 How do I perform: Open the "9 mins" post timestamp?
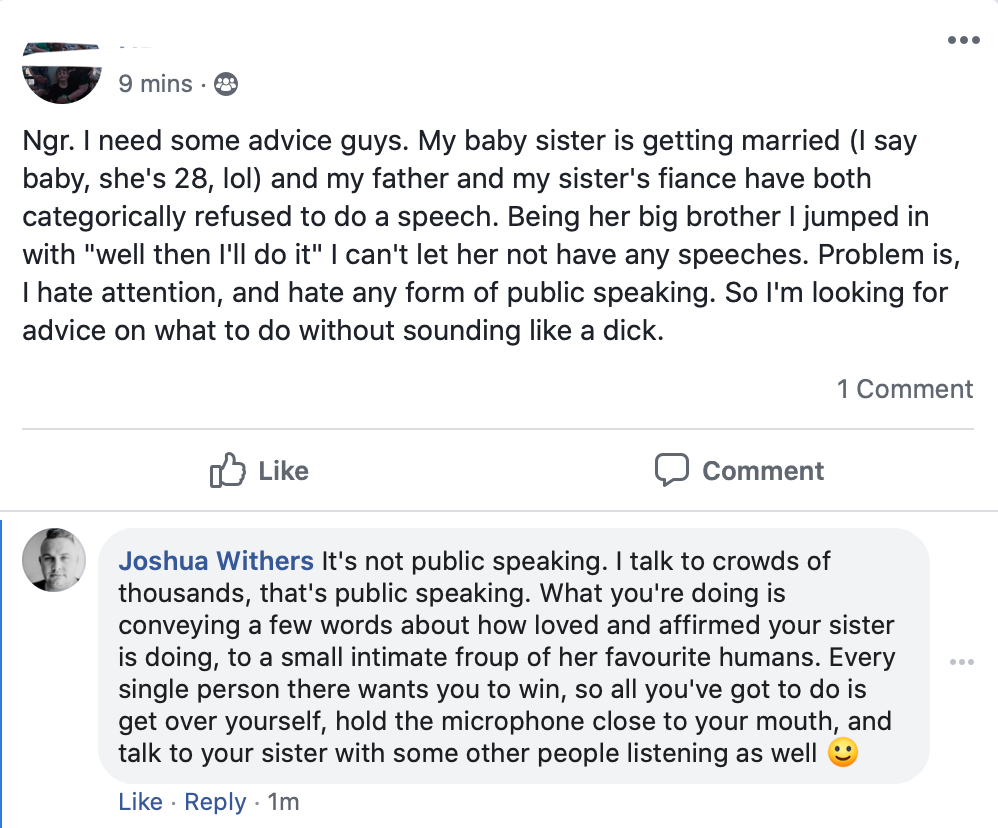(155, 84)
